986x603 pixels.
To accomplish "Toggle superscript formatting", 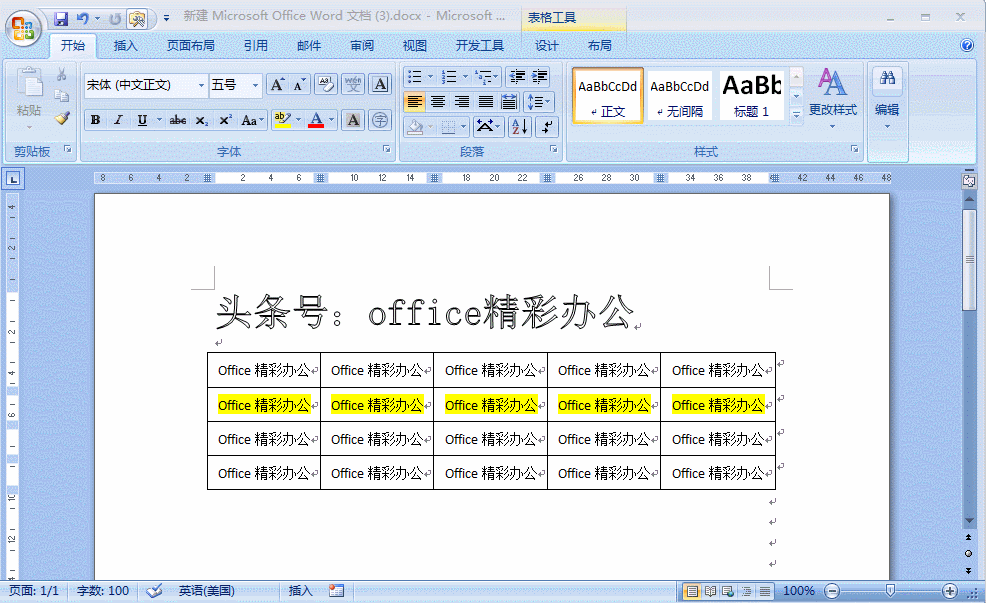I will point(225,120).
